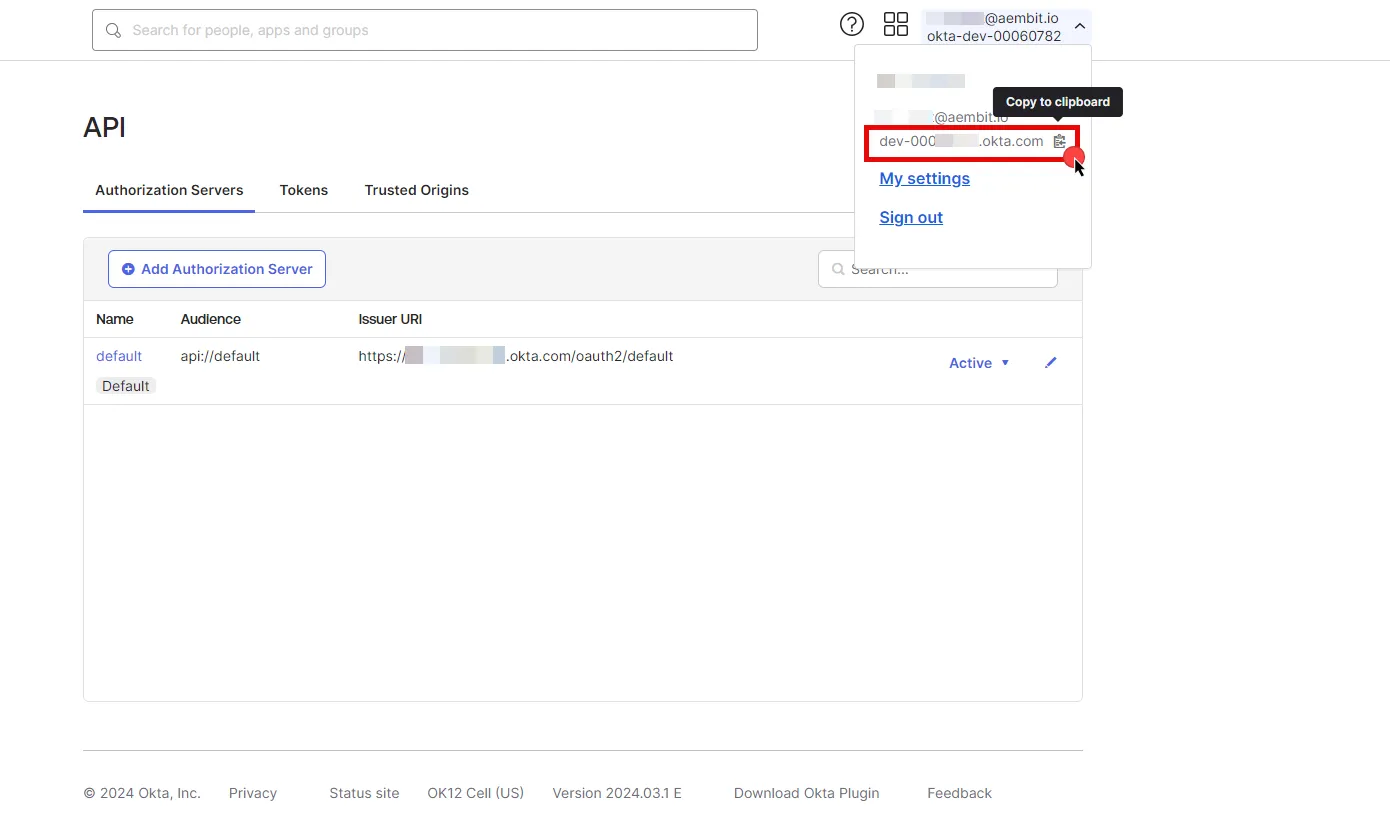Click the search icon in the top search bar
This screenshot has width=1390, height=818.
(x=113, y=30)
